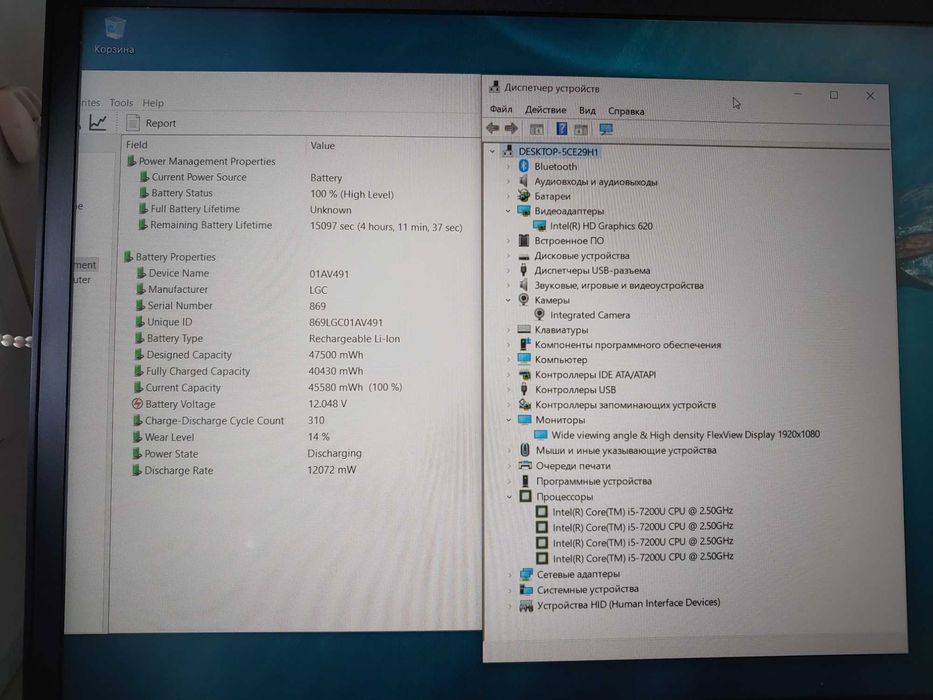
Task: Click the Аудиовходы и аудиовыходы speaker icon
Action: (x=524, y=181)
